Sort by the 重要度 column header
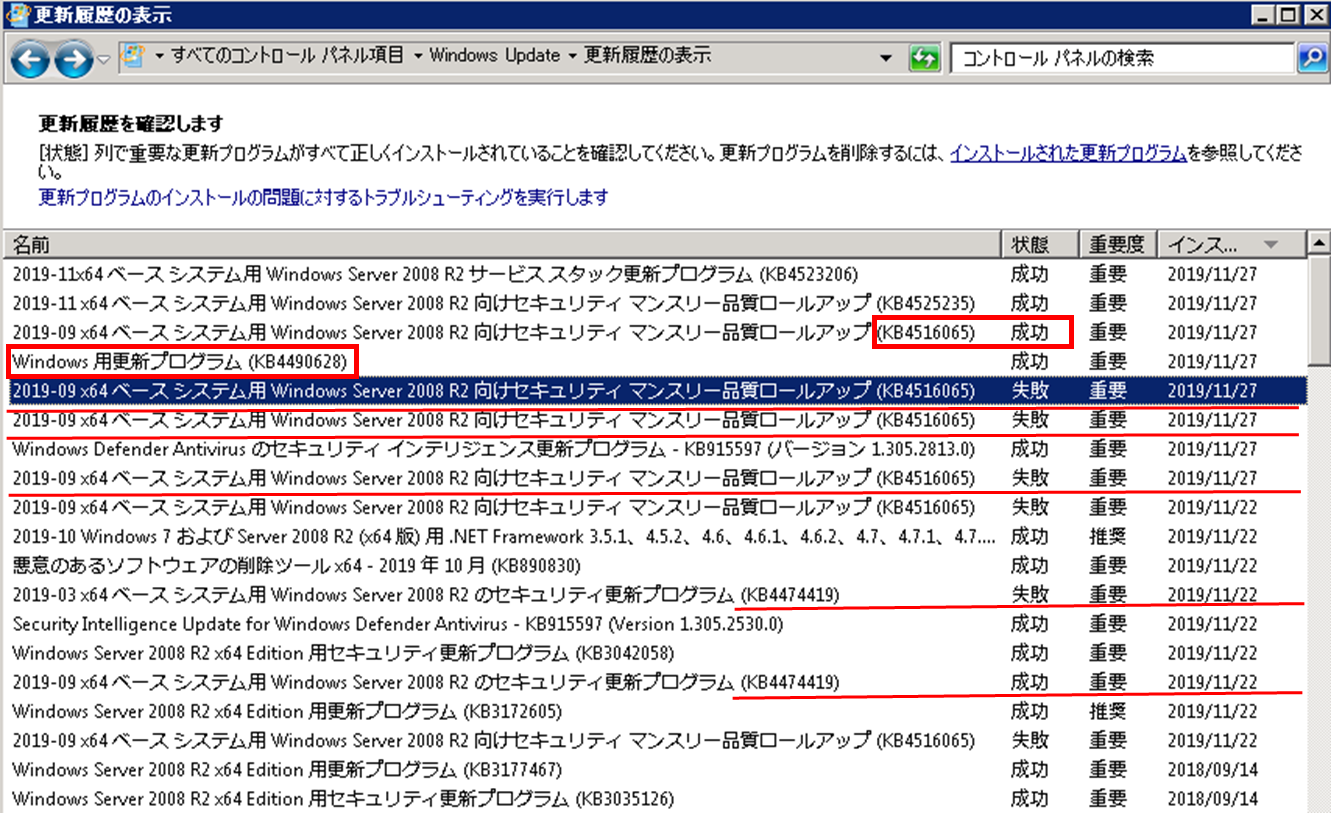The image size is (1331, 813). point(1118,245)
